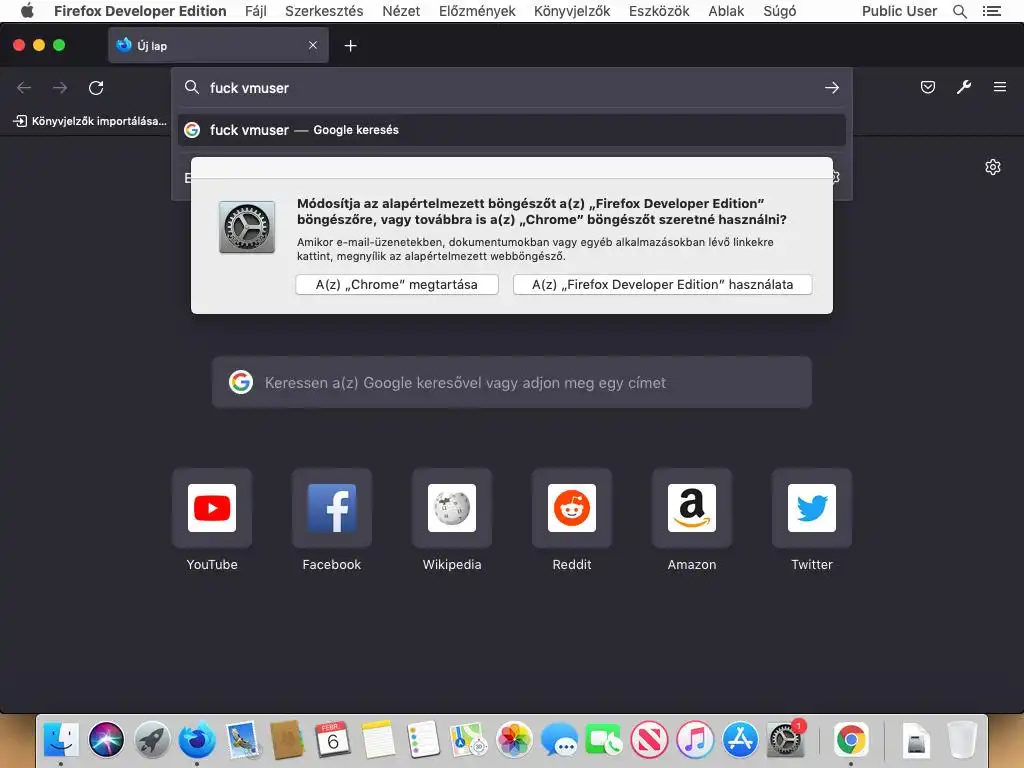
Task: Launch Siri from the Dock
Action: click(106, 740)
